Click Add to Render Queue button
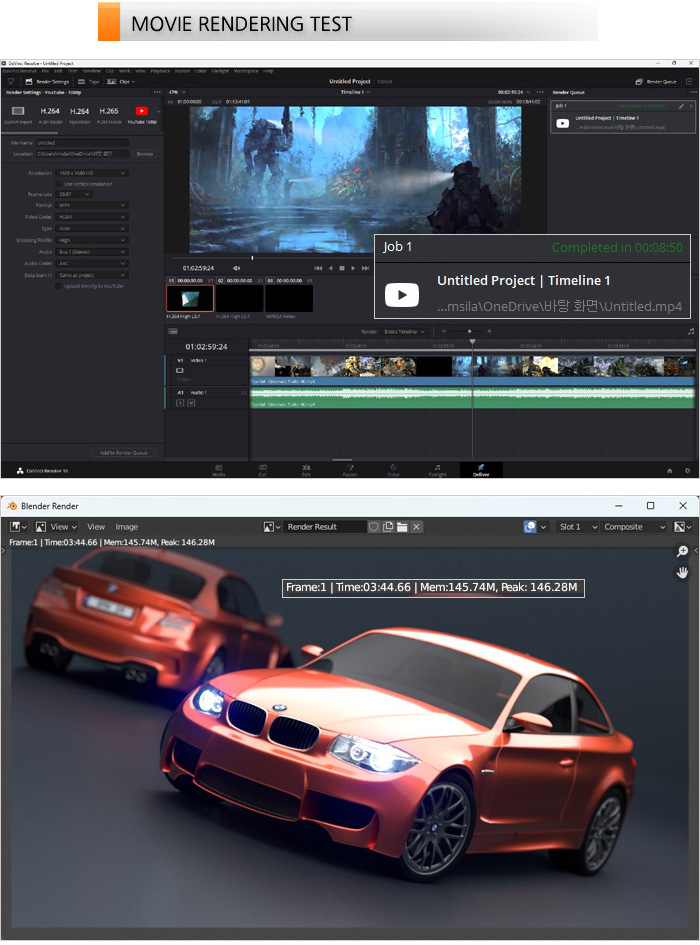The width and height of the screenshot is (700, 945). click(124, 453)
